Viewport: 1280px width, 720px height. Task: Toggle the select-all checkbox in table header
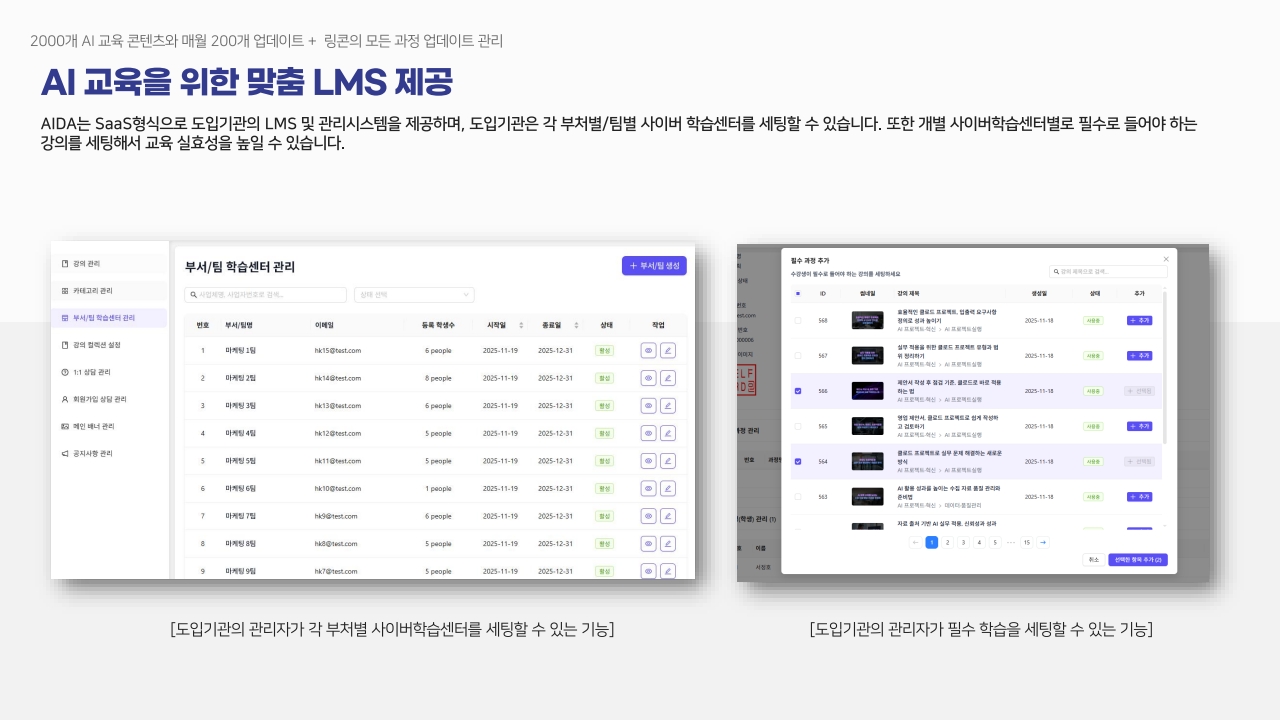798,294
